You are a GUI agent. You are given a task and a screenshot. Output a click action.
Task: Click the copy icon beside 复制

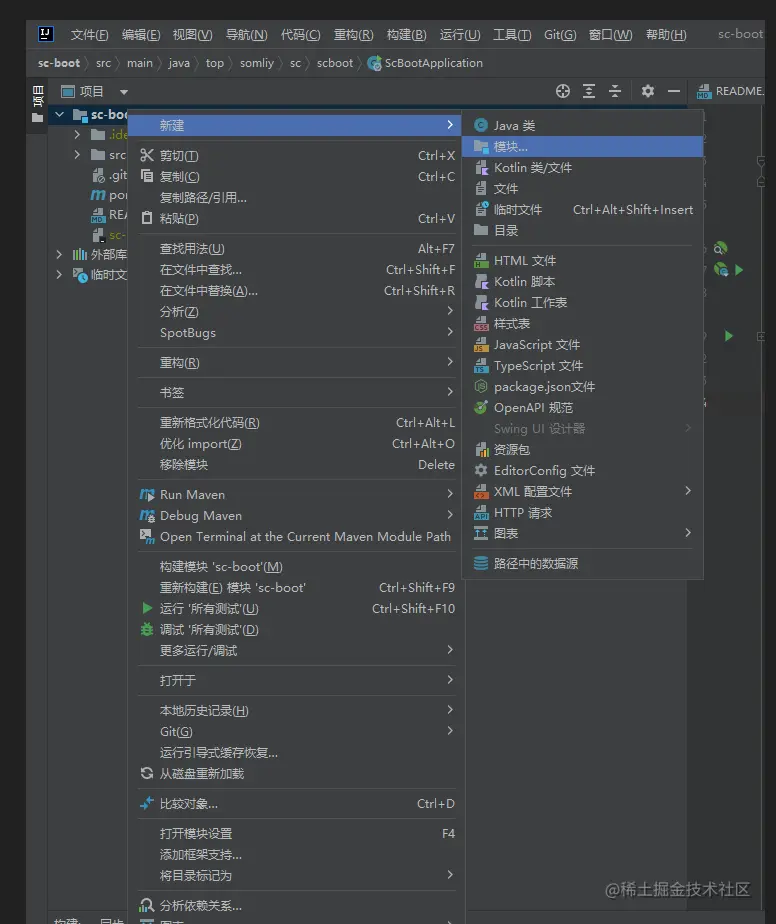click(147, 176)
